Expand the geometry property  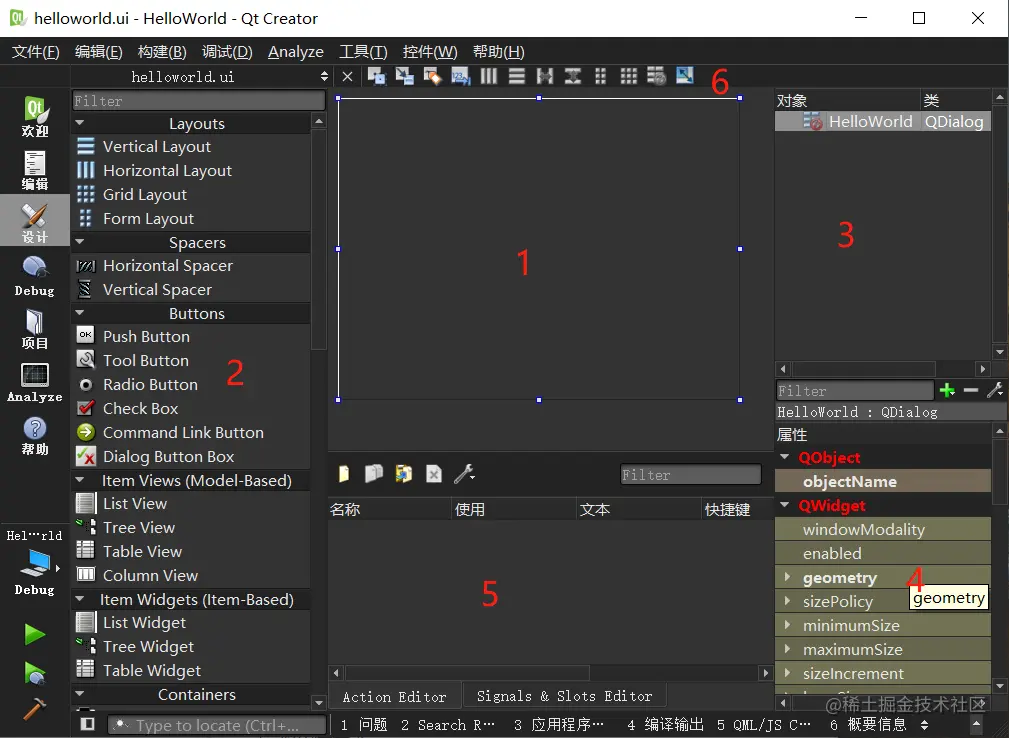787,577
